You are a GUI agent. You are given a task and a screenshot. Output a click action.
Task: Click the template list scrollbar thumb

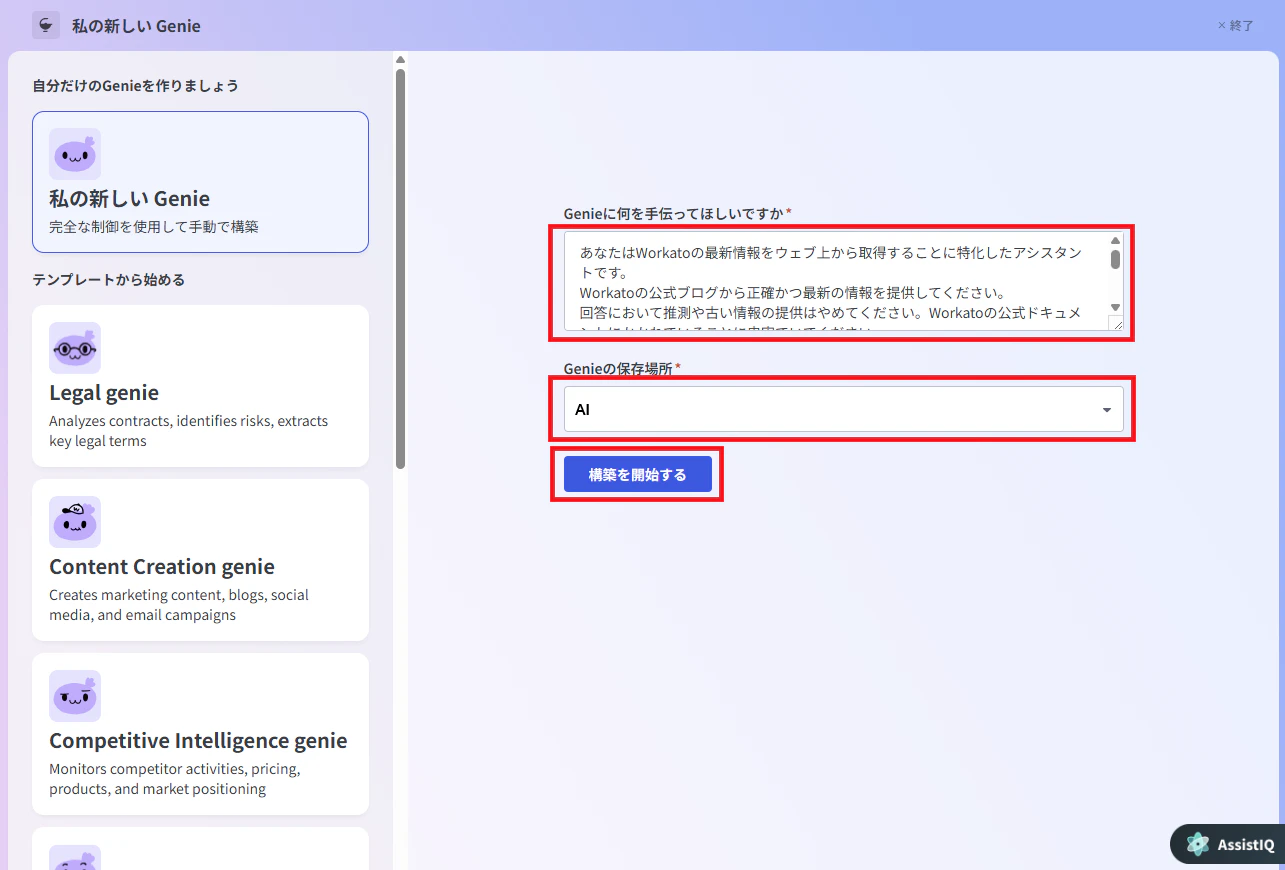pos(400,268)
